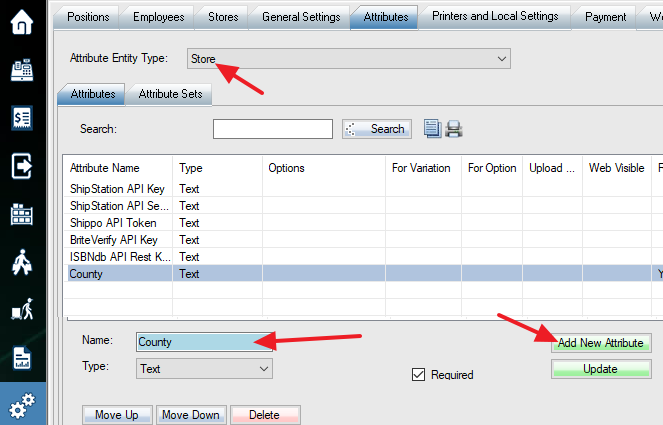This screenshot has height=425, width=663.
Task: Open the inventory shelf icon in sidebar
Action: pyautogui.click(x=22, y=214)
